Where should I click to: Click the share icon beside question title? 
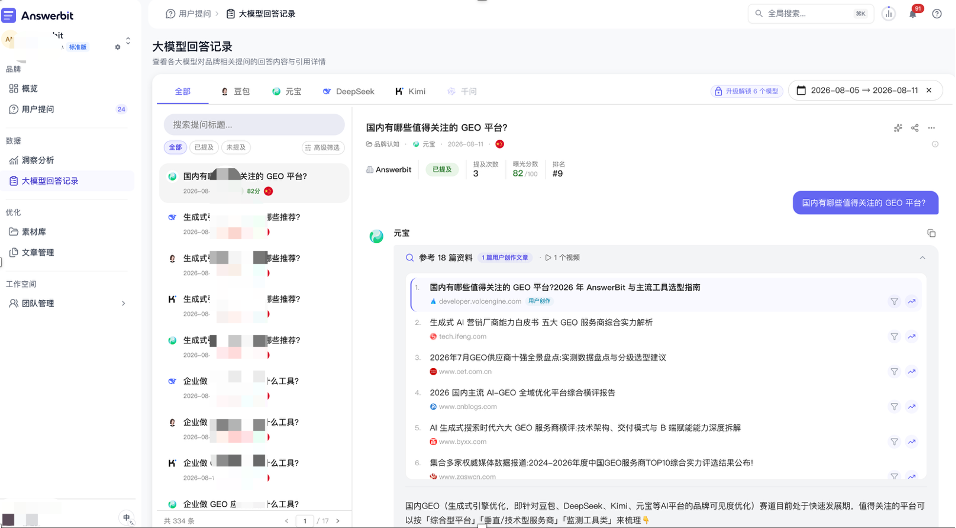click(915, 128)
